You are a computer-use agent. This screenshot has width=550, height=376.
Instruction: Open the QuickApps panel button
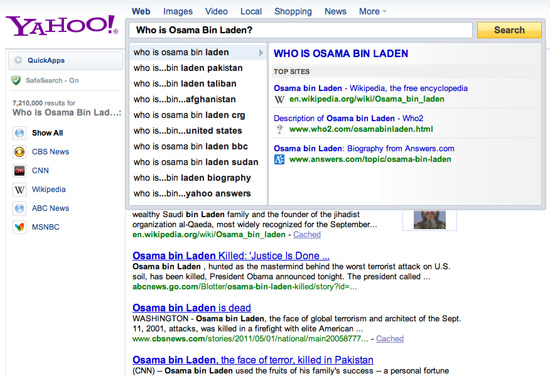[66, 60]
